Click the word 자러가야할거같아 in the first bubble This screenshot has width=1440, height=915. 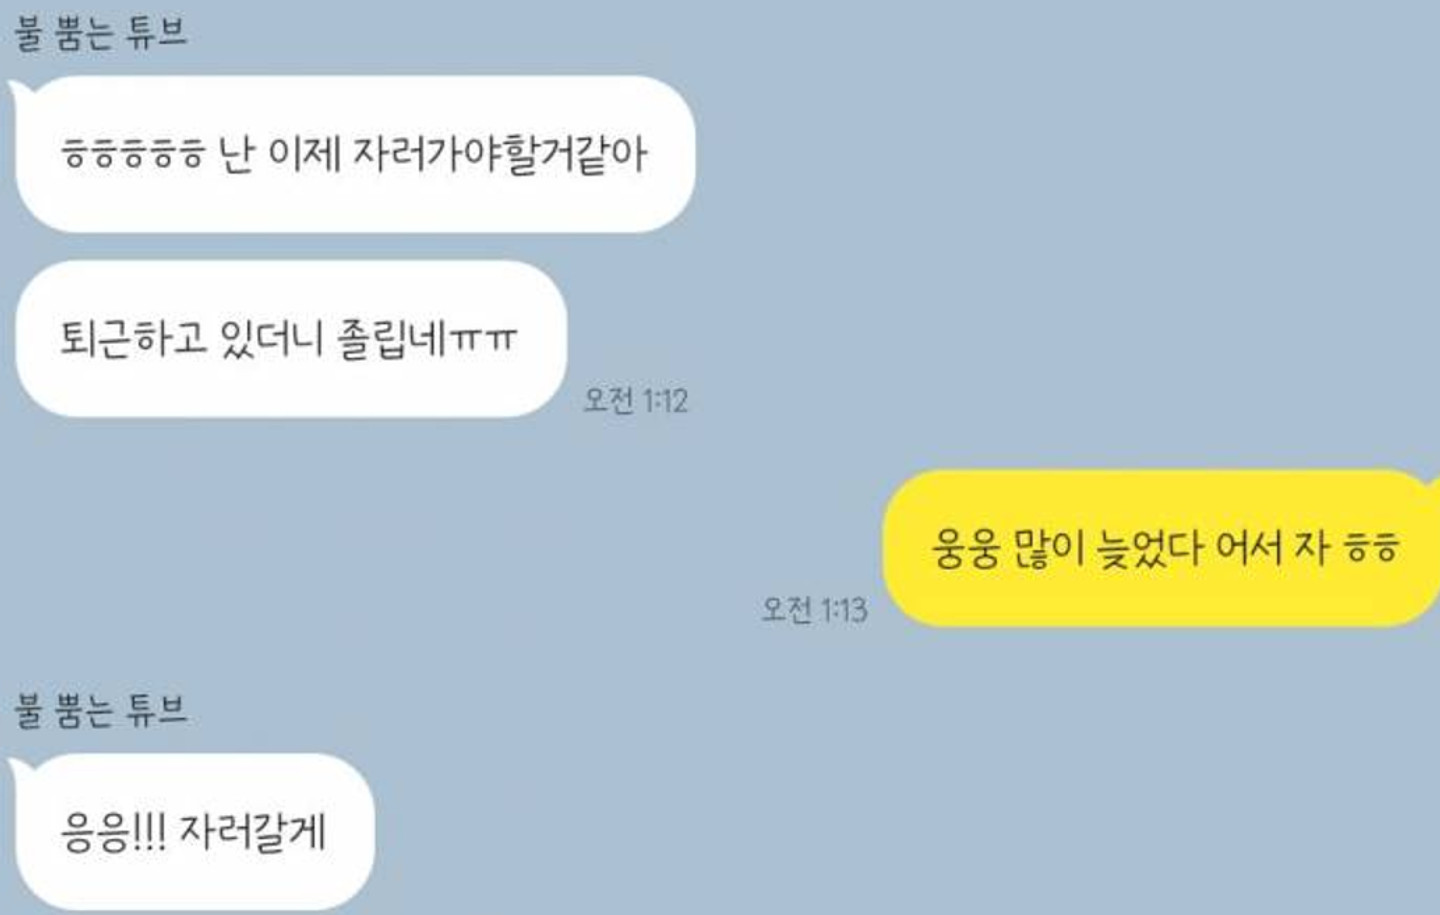501,155
